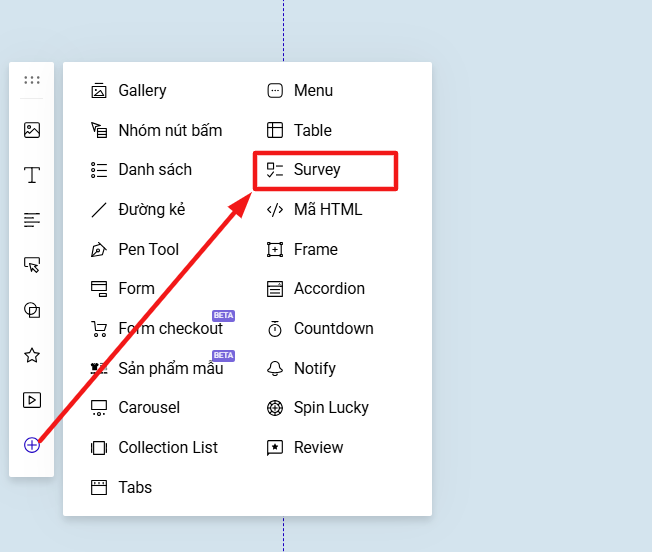Insert a Tabs element

[x=135, y=487]
